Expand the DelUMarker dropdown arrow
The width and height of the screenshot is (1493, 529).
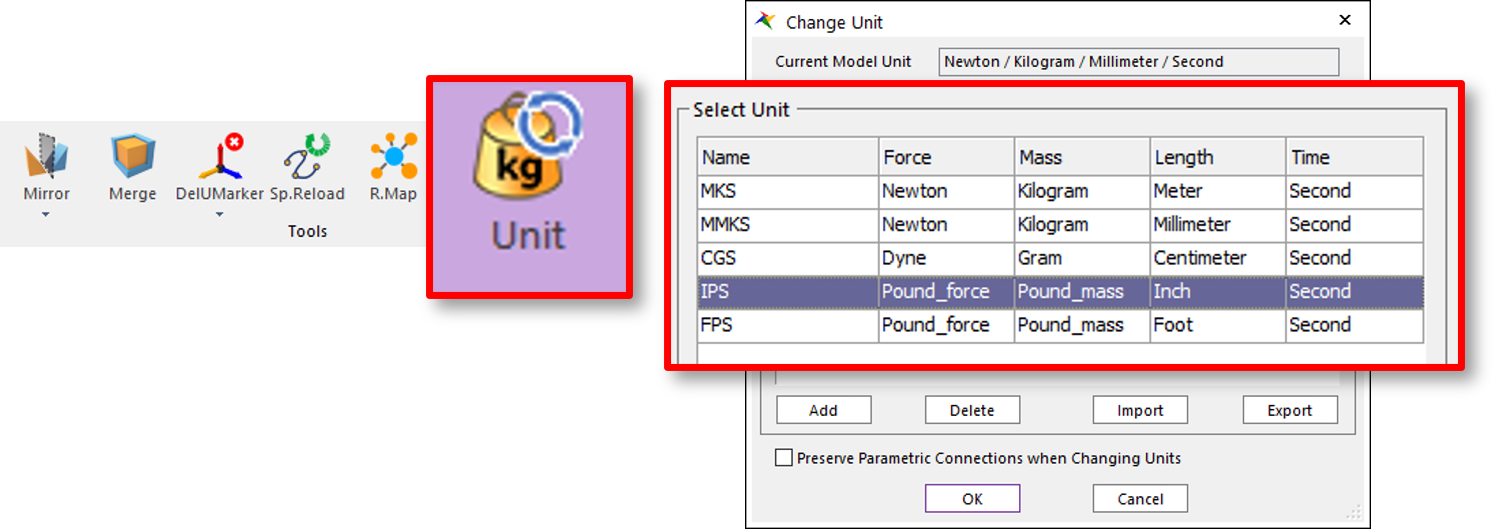[x=219, y=214]
